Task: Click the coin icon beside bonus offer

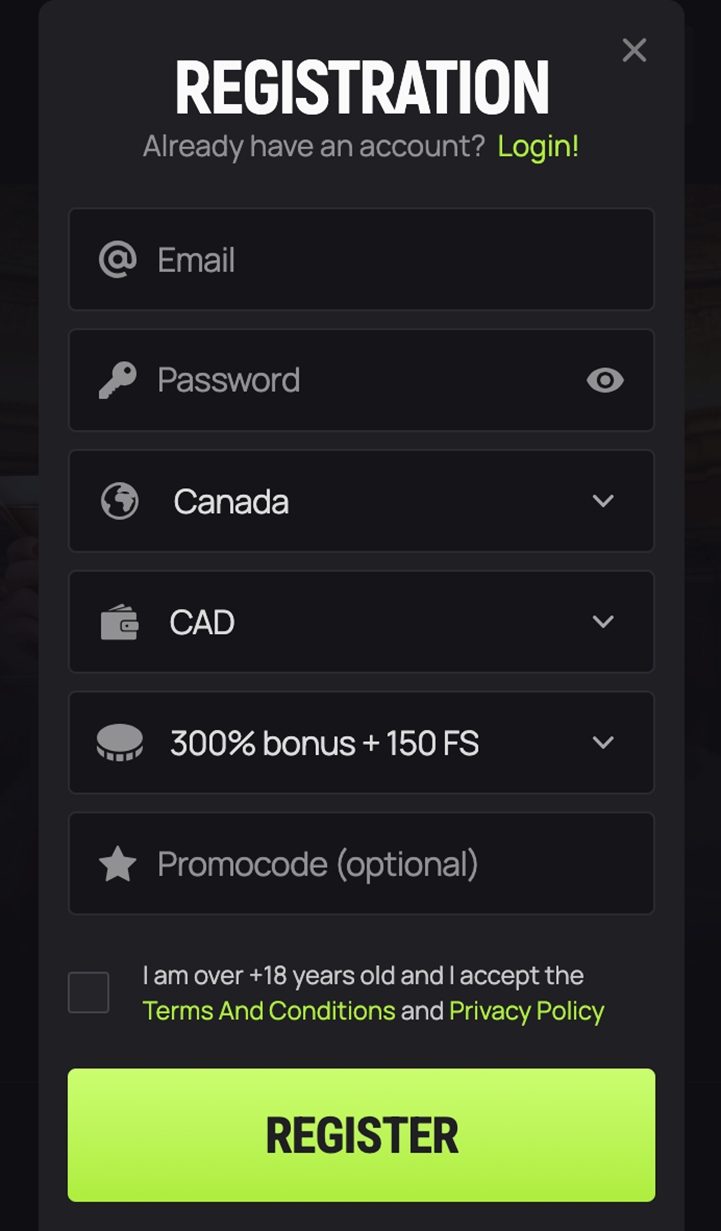Action: point(120,743)
